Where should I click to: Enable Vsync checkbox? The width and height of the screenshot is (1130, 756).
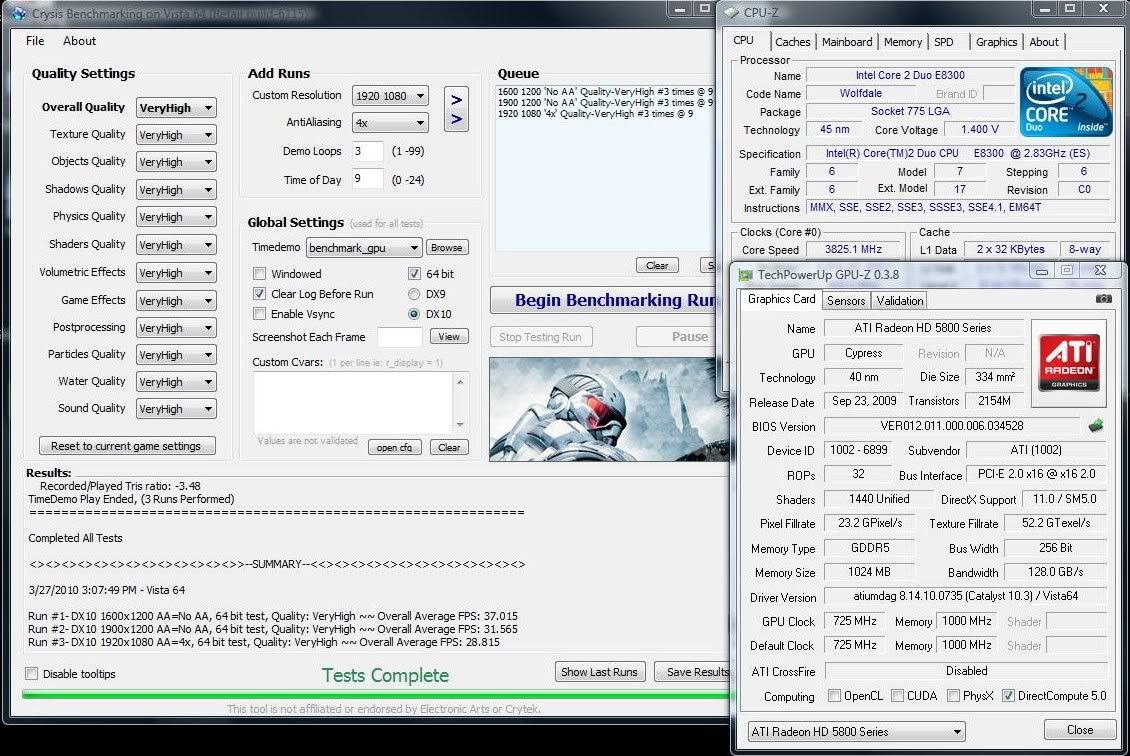(259, 313)
